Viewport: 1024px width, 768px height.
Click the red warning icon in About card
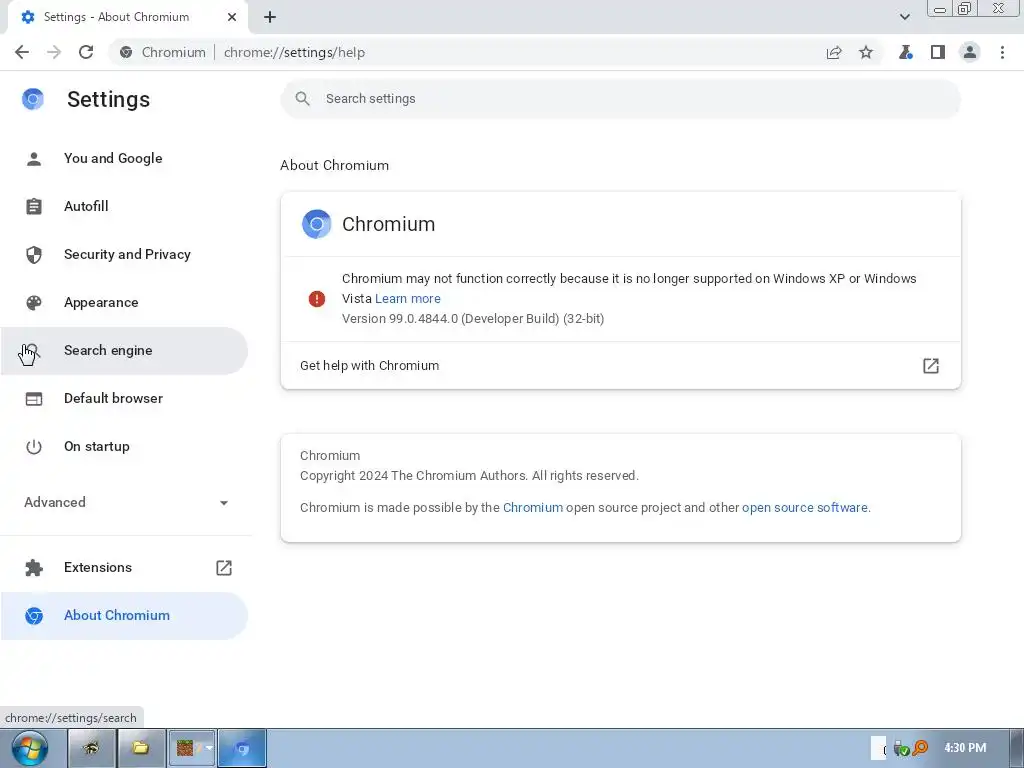point(317,299)
